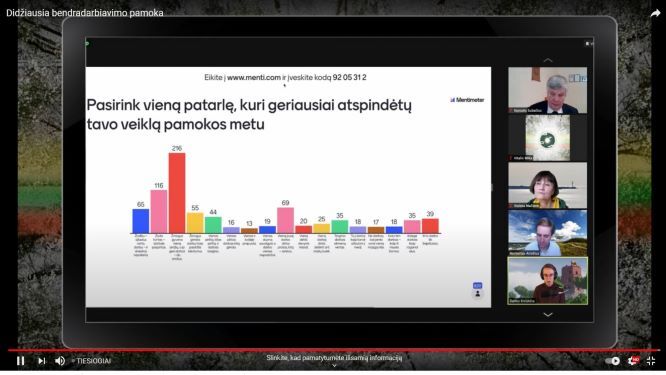Click the share arrow icon

point(655,13)
